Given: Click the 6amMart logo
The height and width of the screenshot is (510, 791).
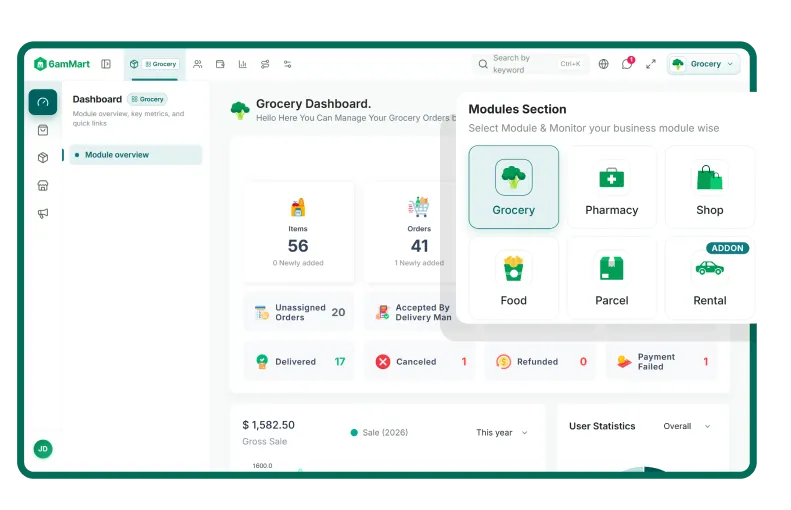Looking at the screenshot, I should (x=62, y=64).
